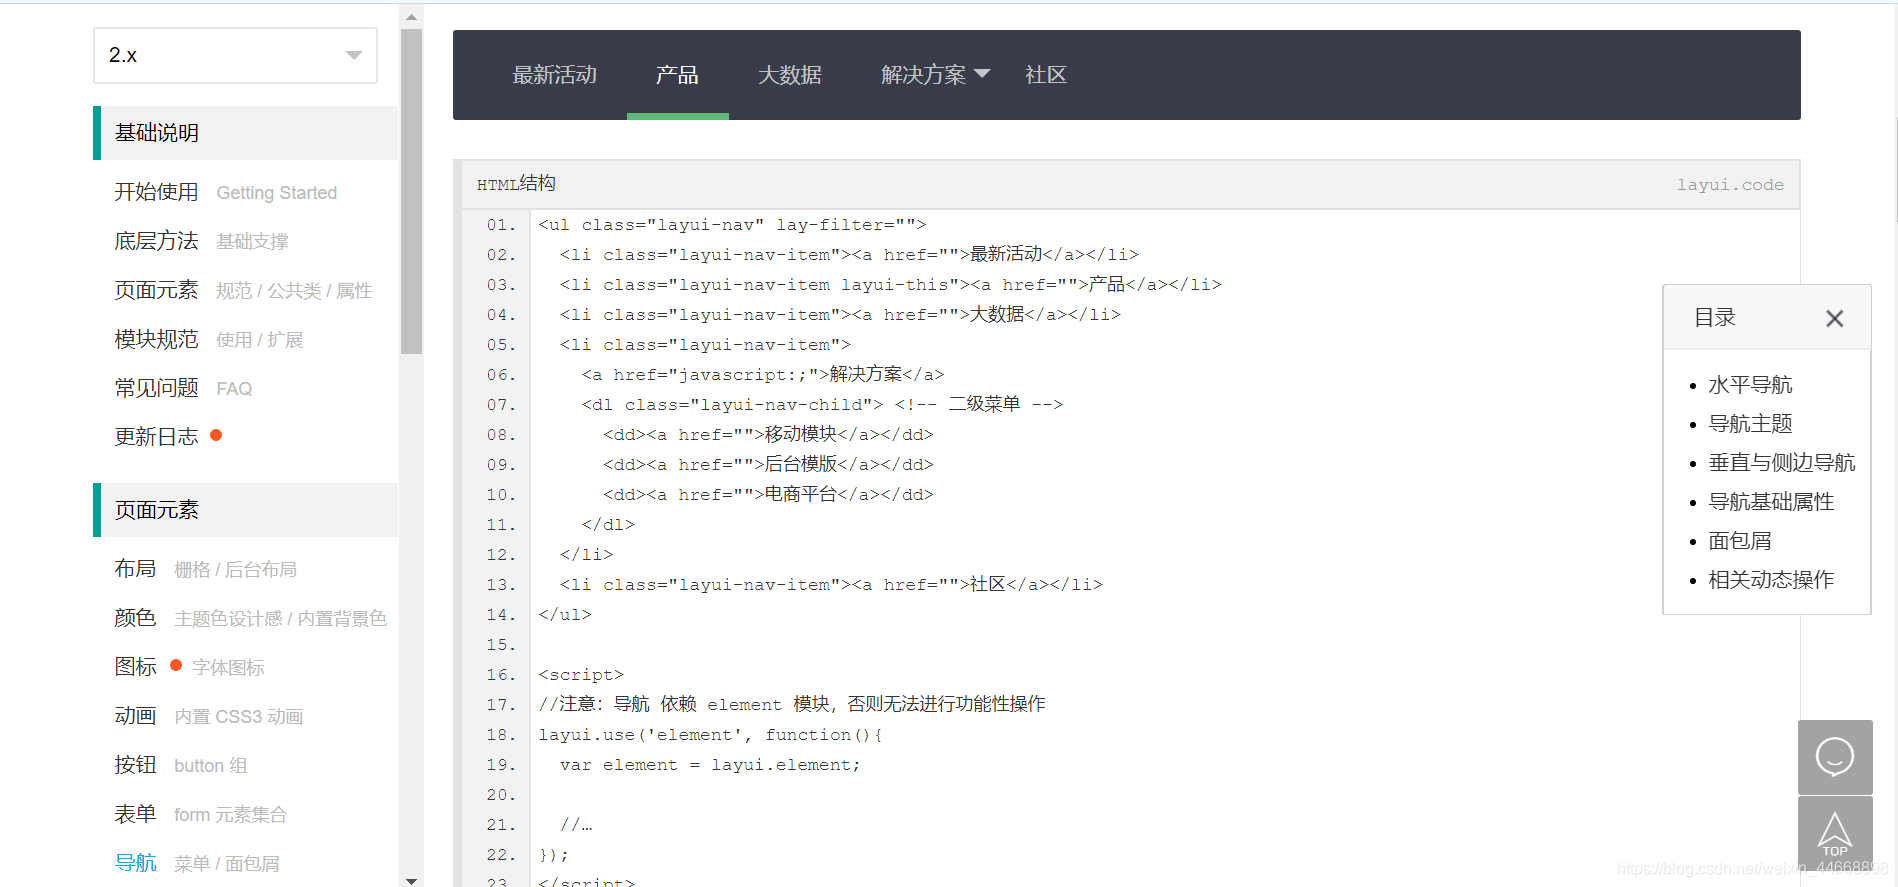
Task: Click code line 16 <script> text
Action: (581, 675)
